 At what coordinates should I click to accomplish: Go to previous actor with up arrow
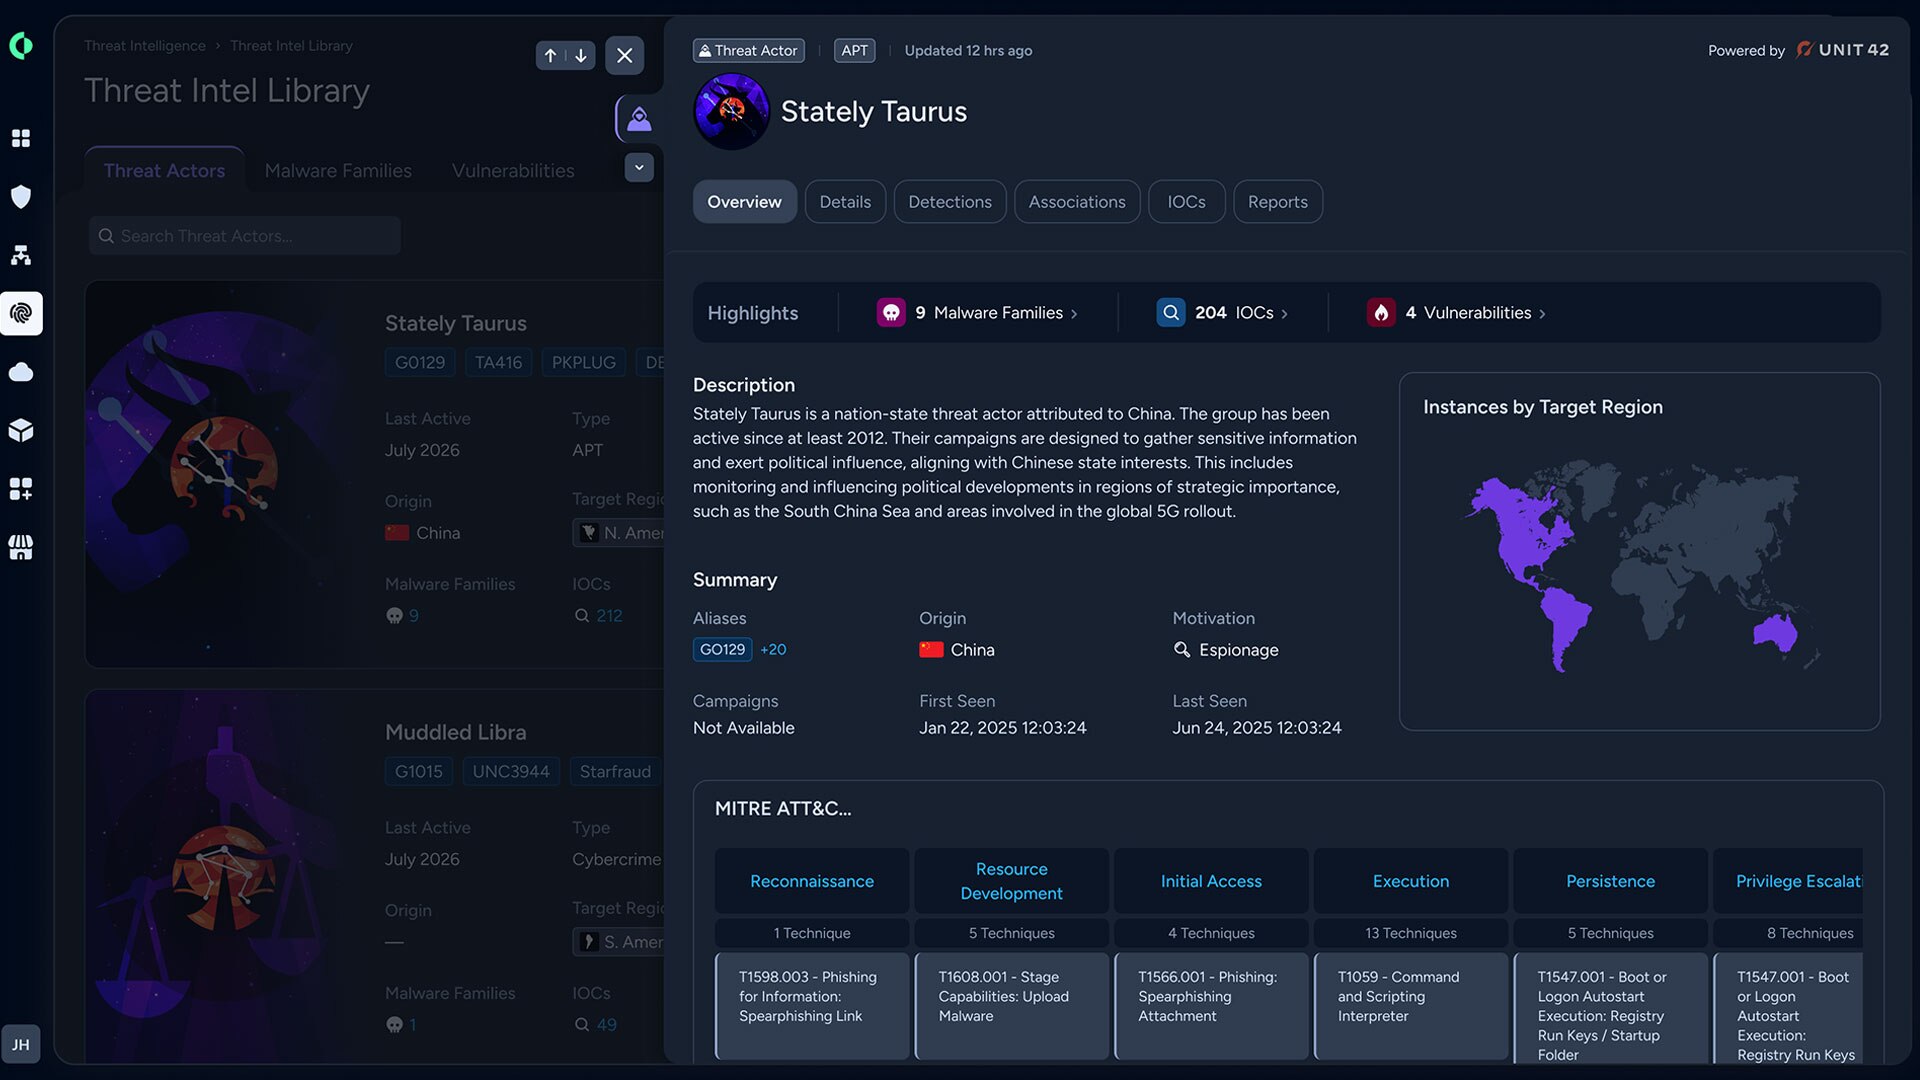551,56
